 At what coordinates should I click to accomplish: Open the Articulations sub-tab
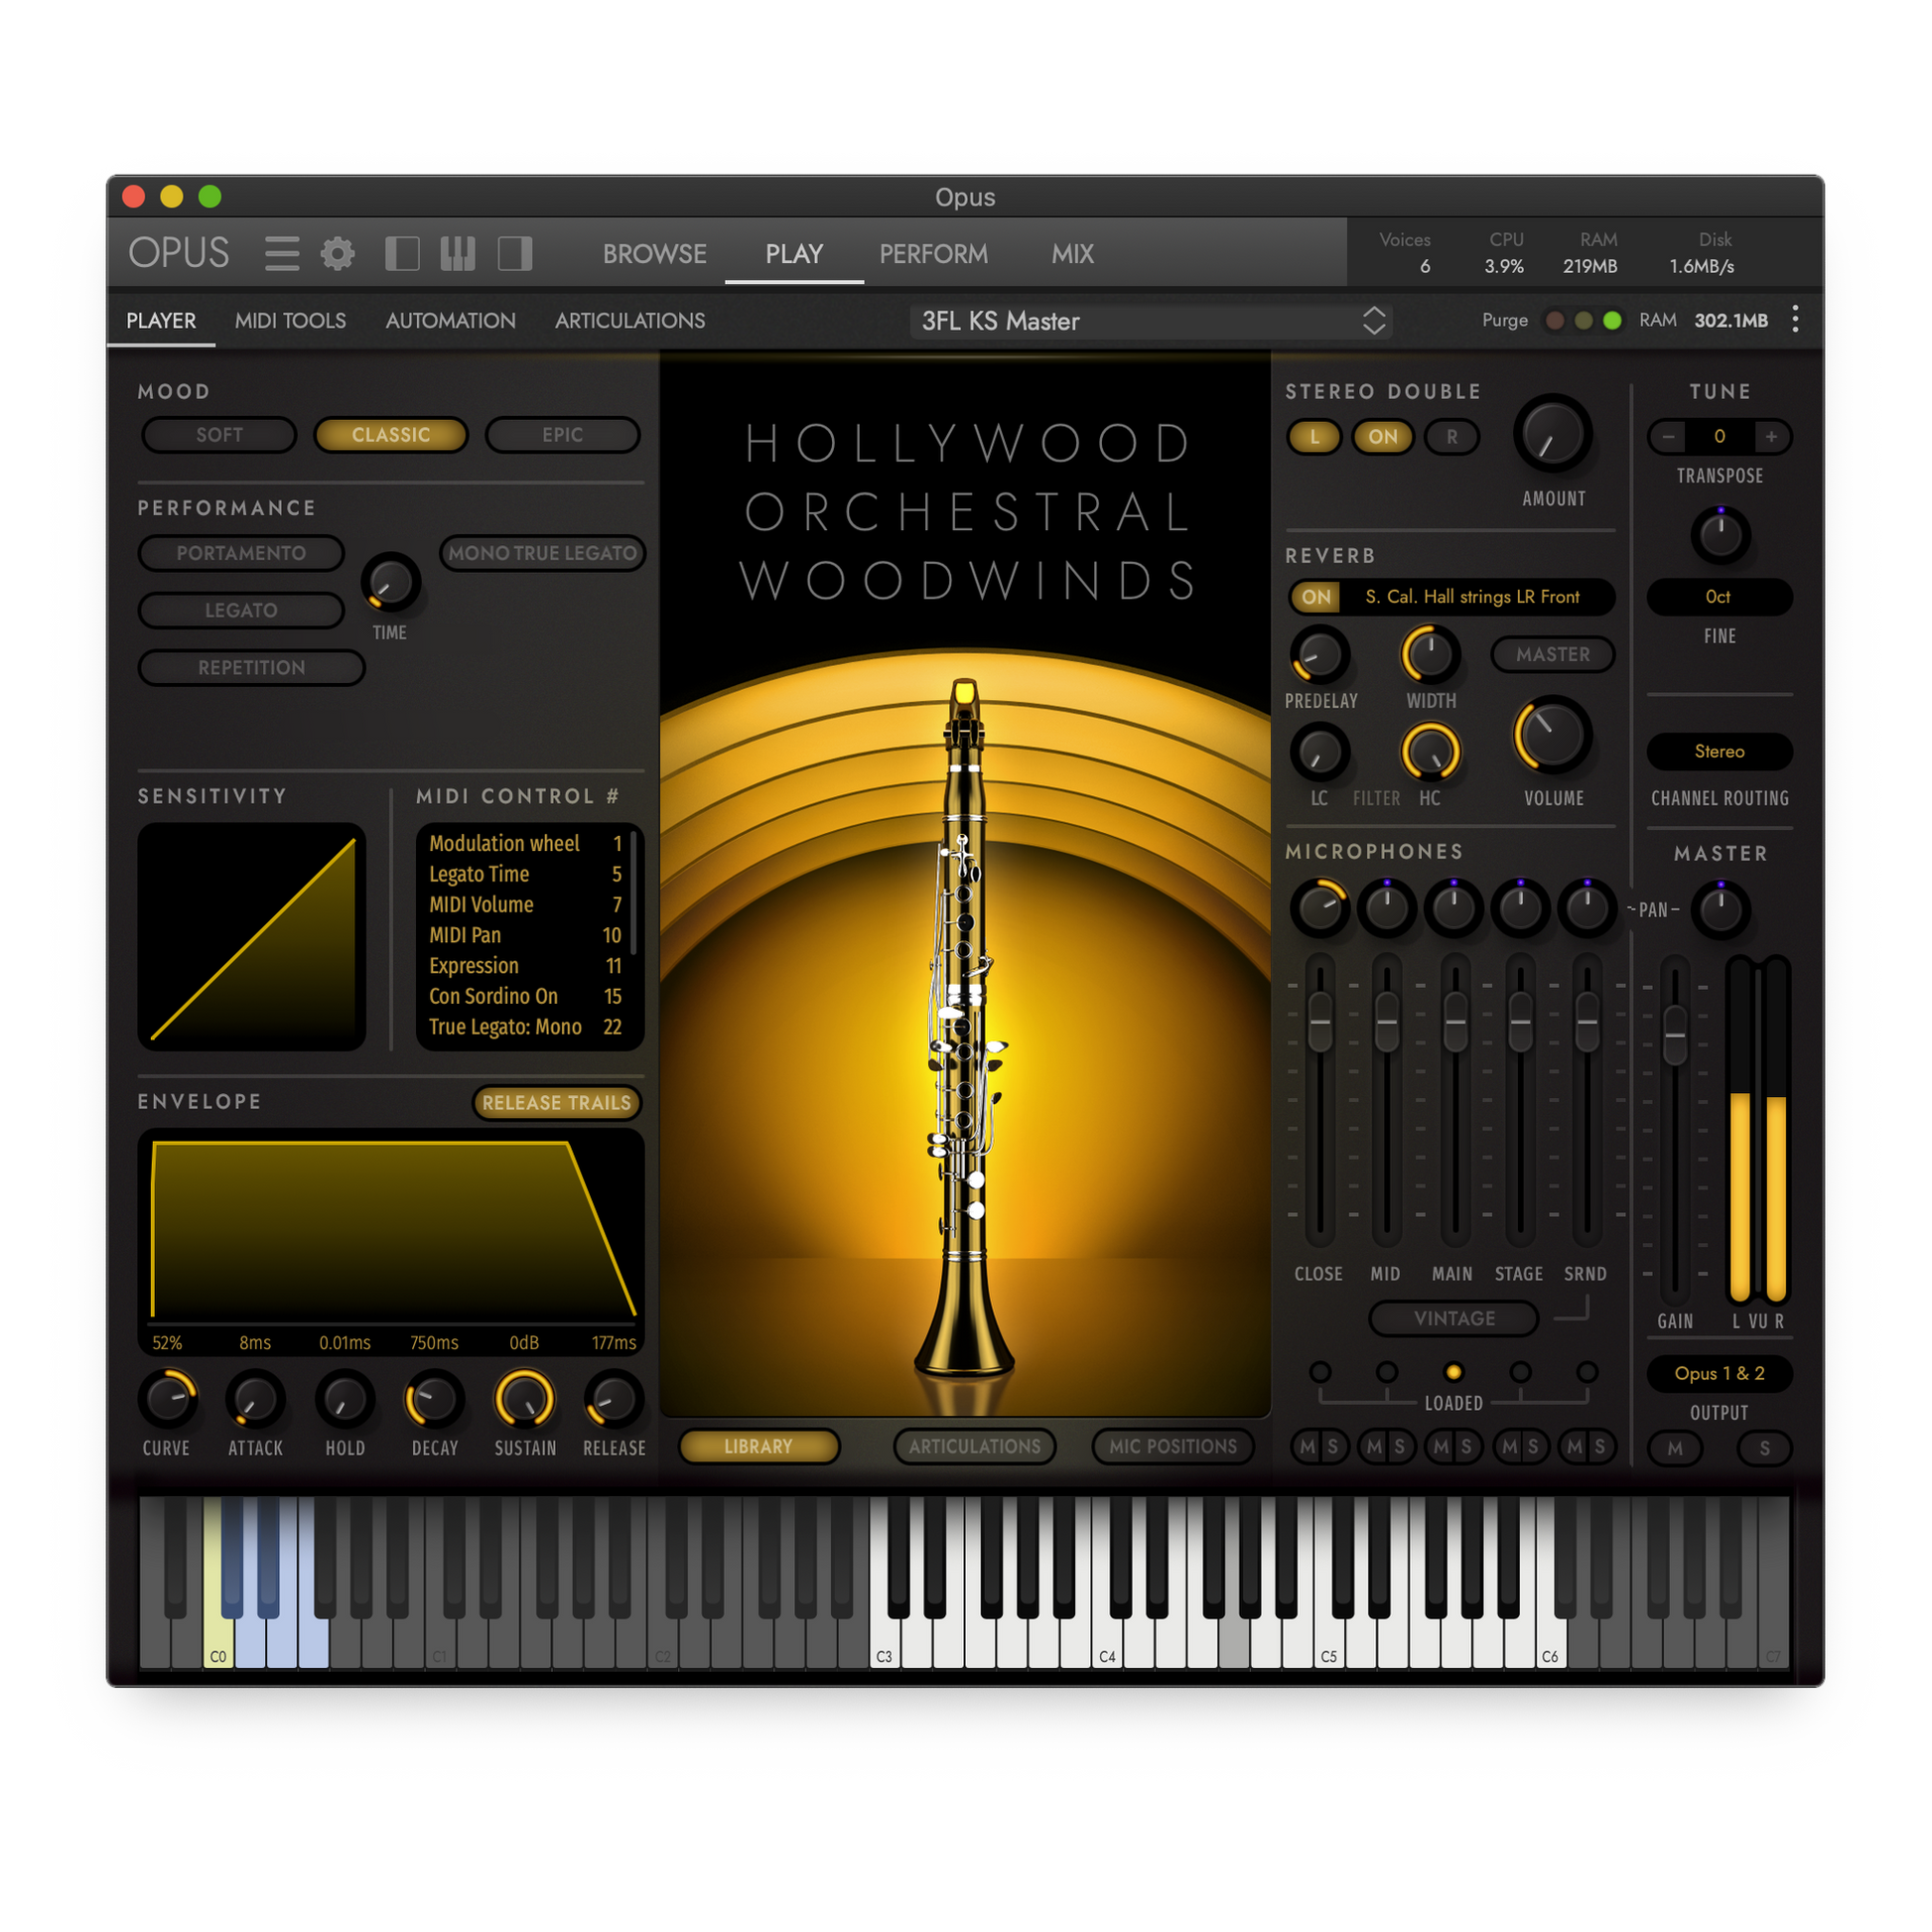pyautogui.click(x=630, y=321)
